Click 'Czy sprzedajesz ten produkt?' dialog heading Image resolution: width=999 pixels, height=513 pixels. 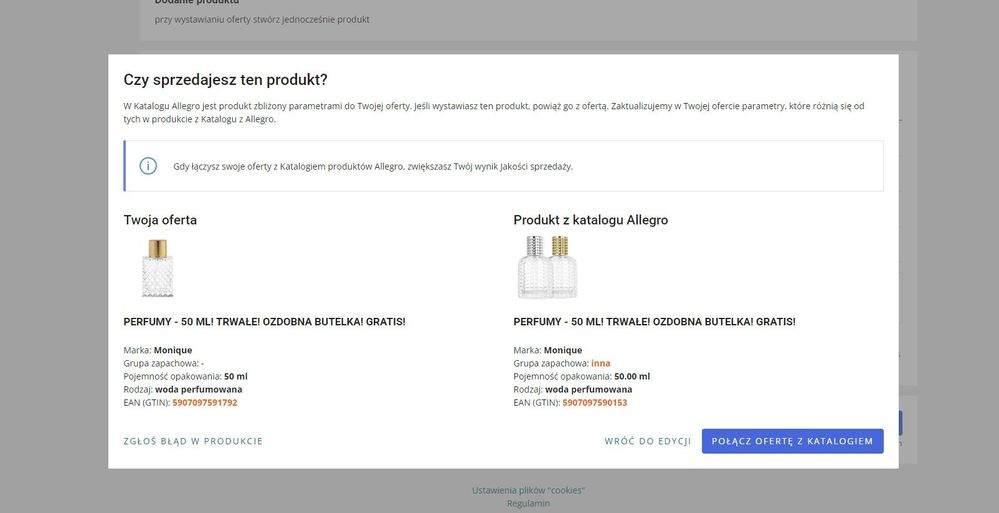pyautogui.click(x=226, y=80)
